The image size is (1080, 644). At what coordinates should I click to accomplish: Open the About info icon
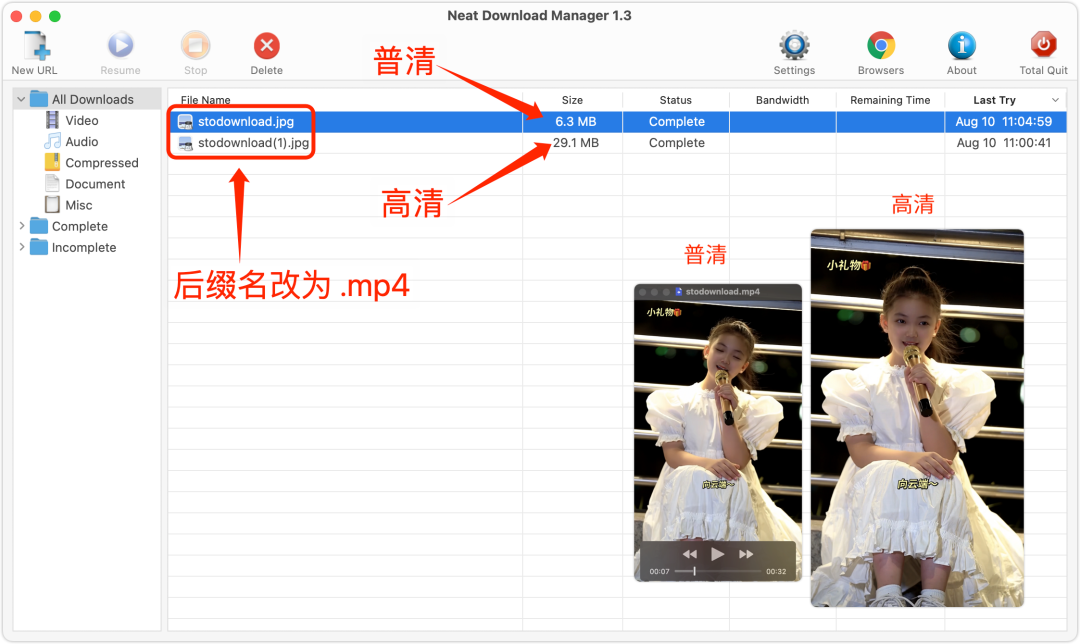coord(962,46)
